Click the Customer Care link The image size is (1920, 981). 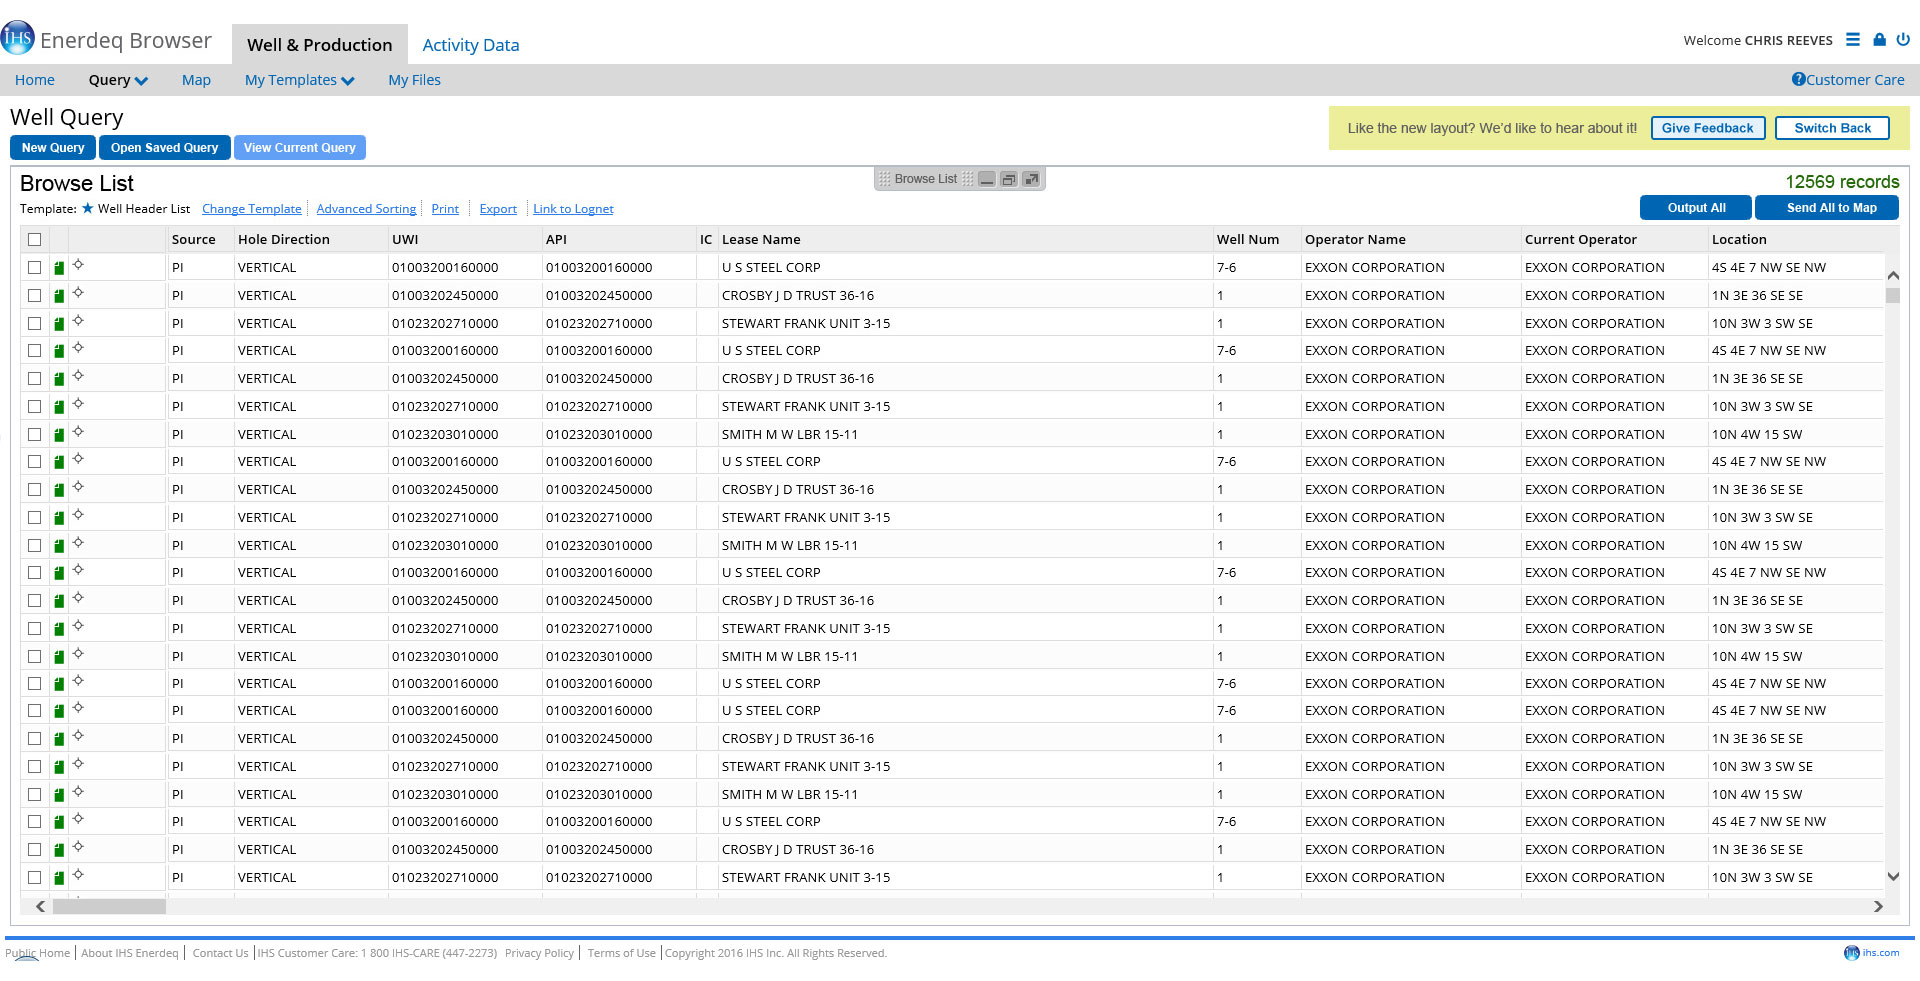tap(1855, 80)
